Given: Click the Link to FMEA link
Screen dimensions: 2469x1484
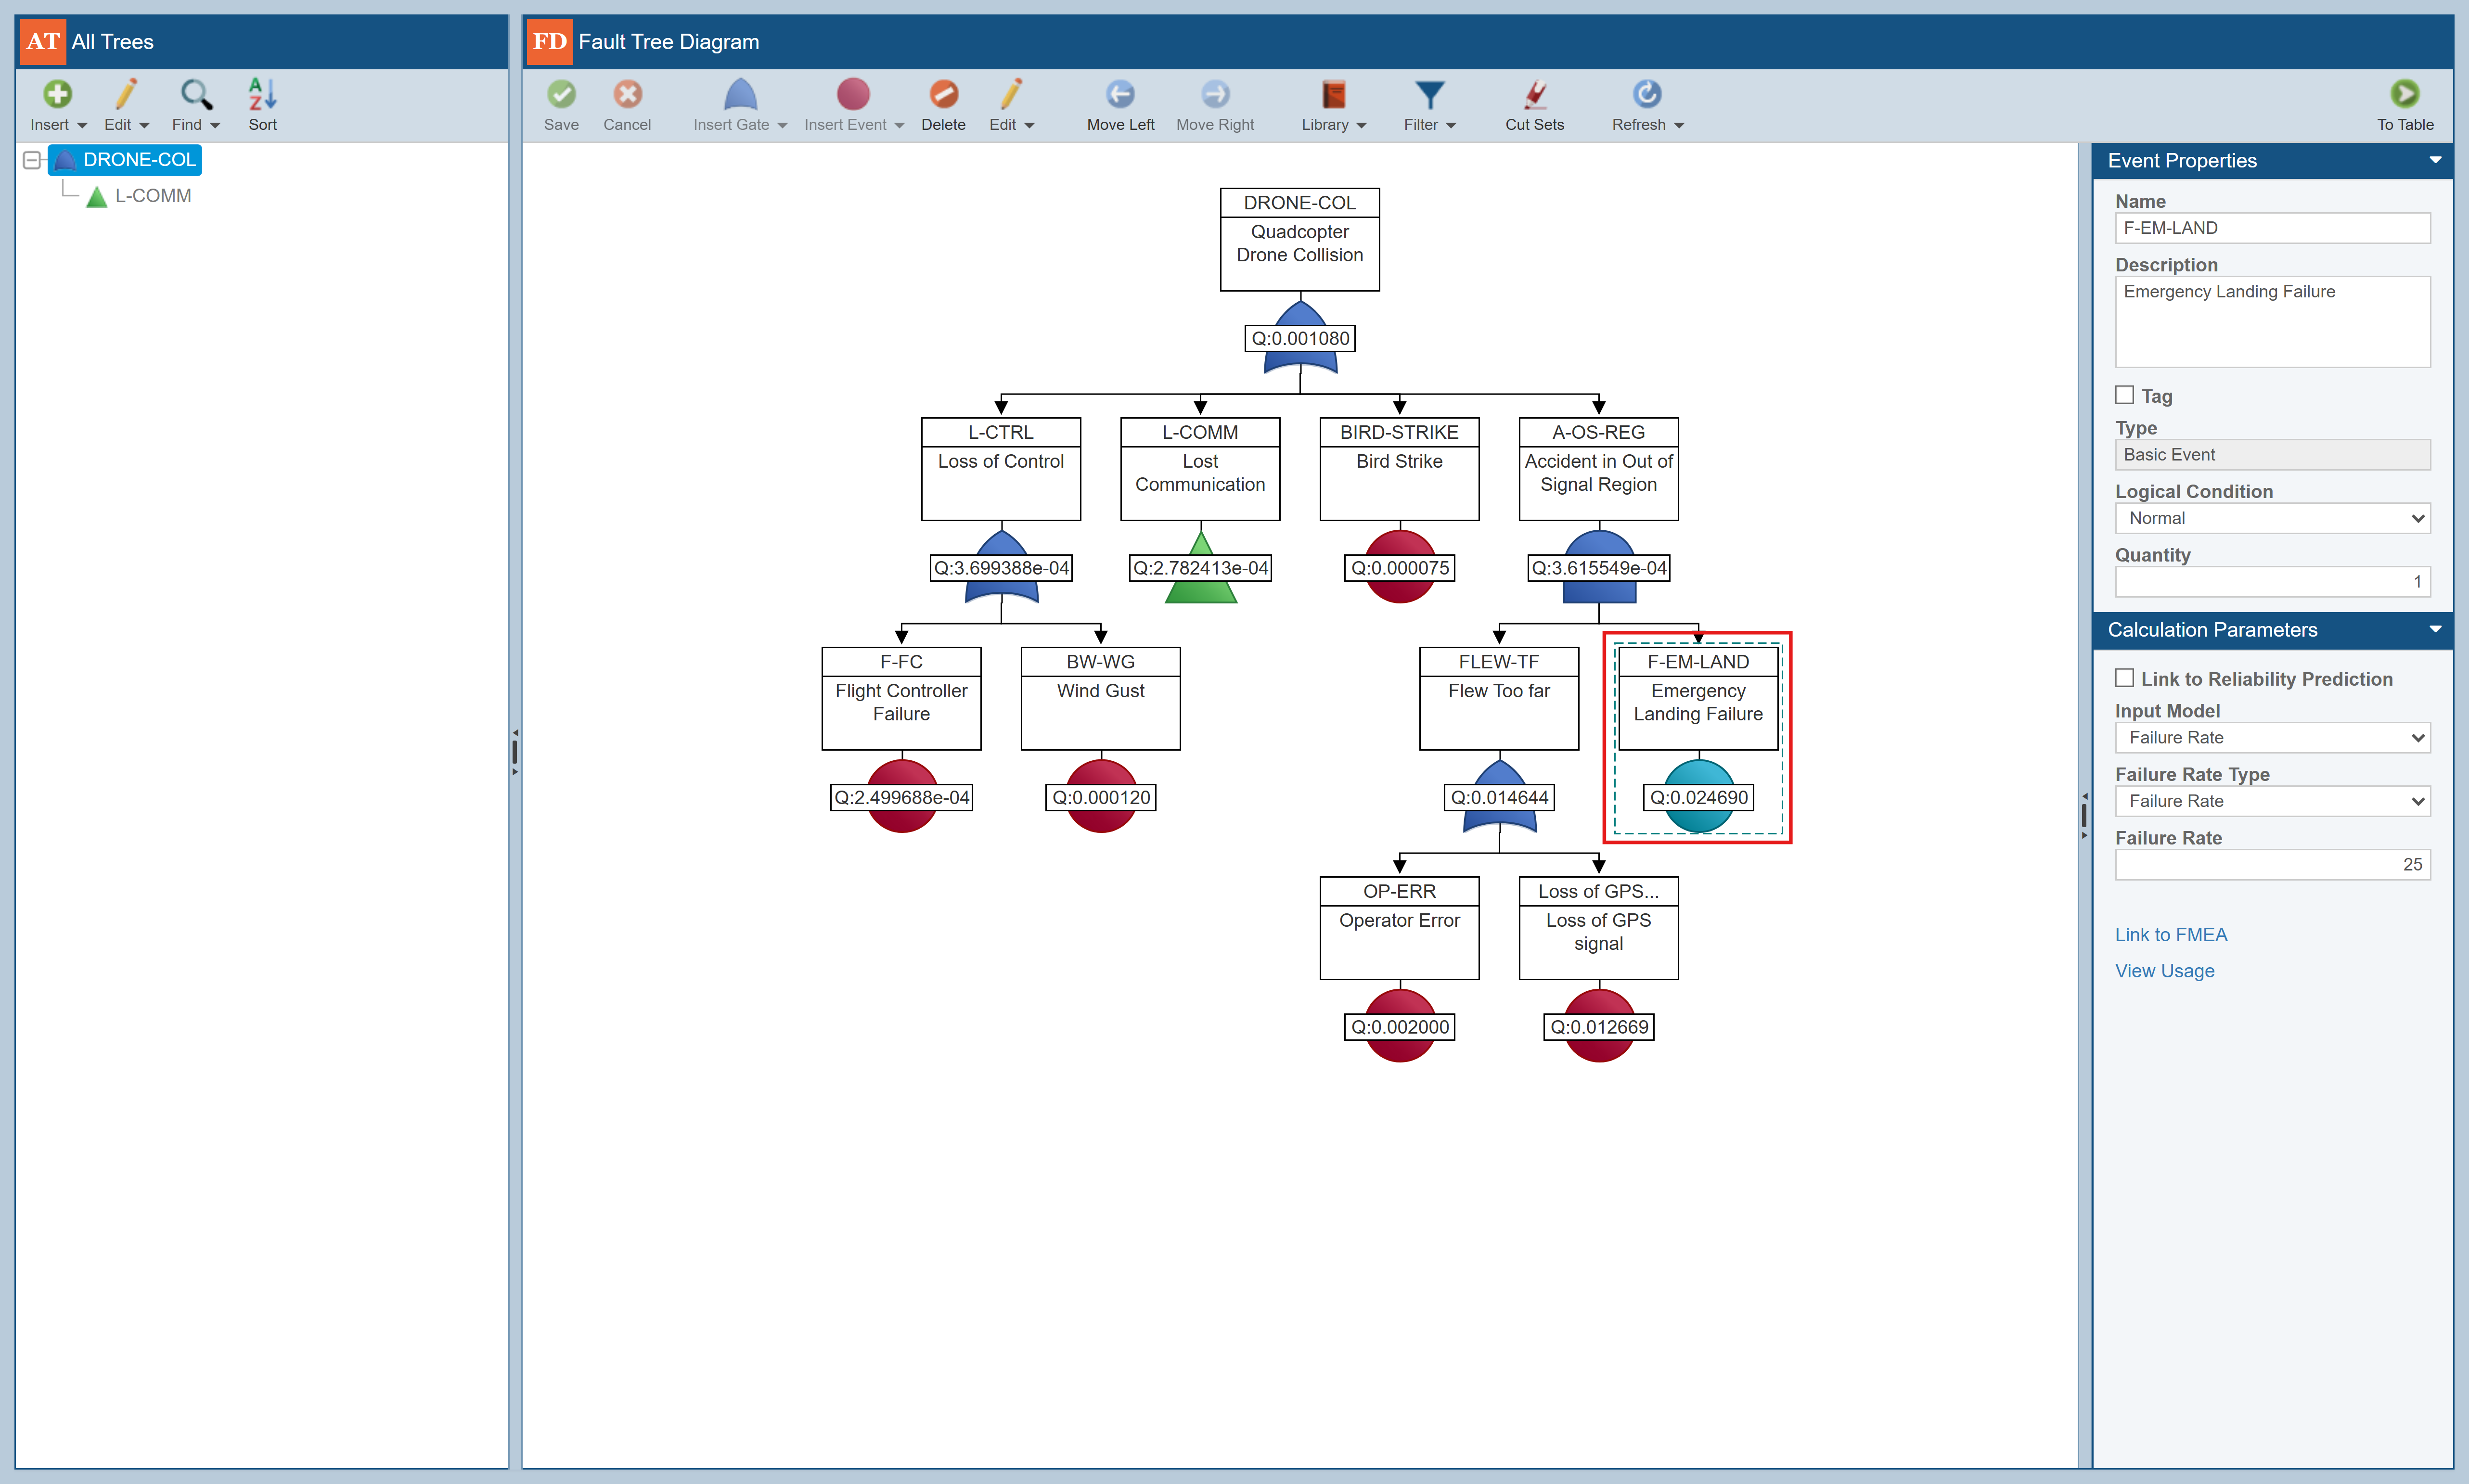Looking at the screenshot, I should click(x=2170, y=934).
